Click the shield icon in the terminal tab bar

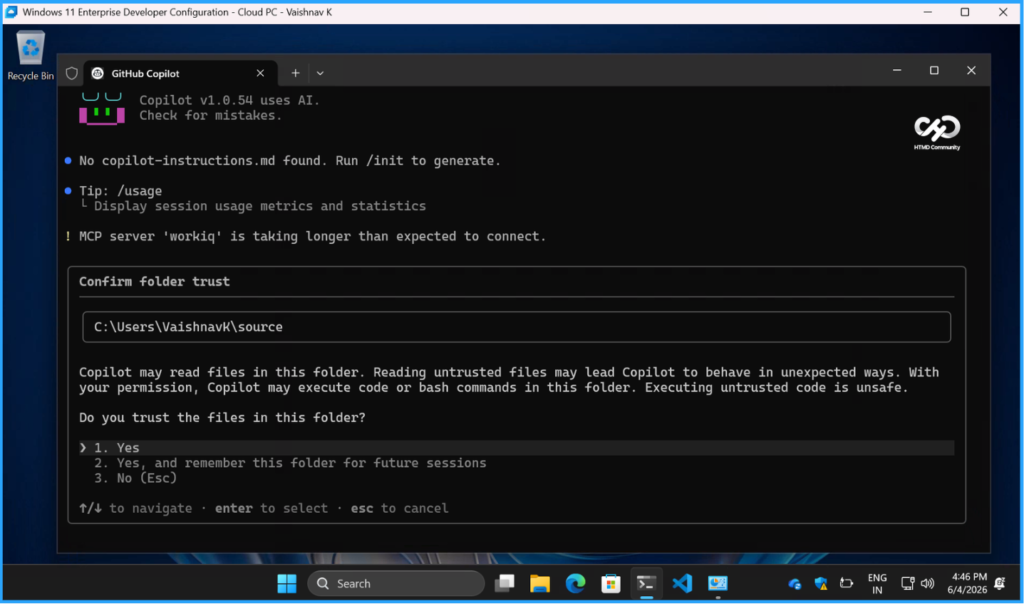[x=72, y=73]
